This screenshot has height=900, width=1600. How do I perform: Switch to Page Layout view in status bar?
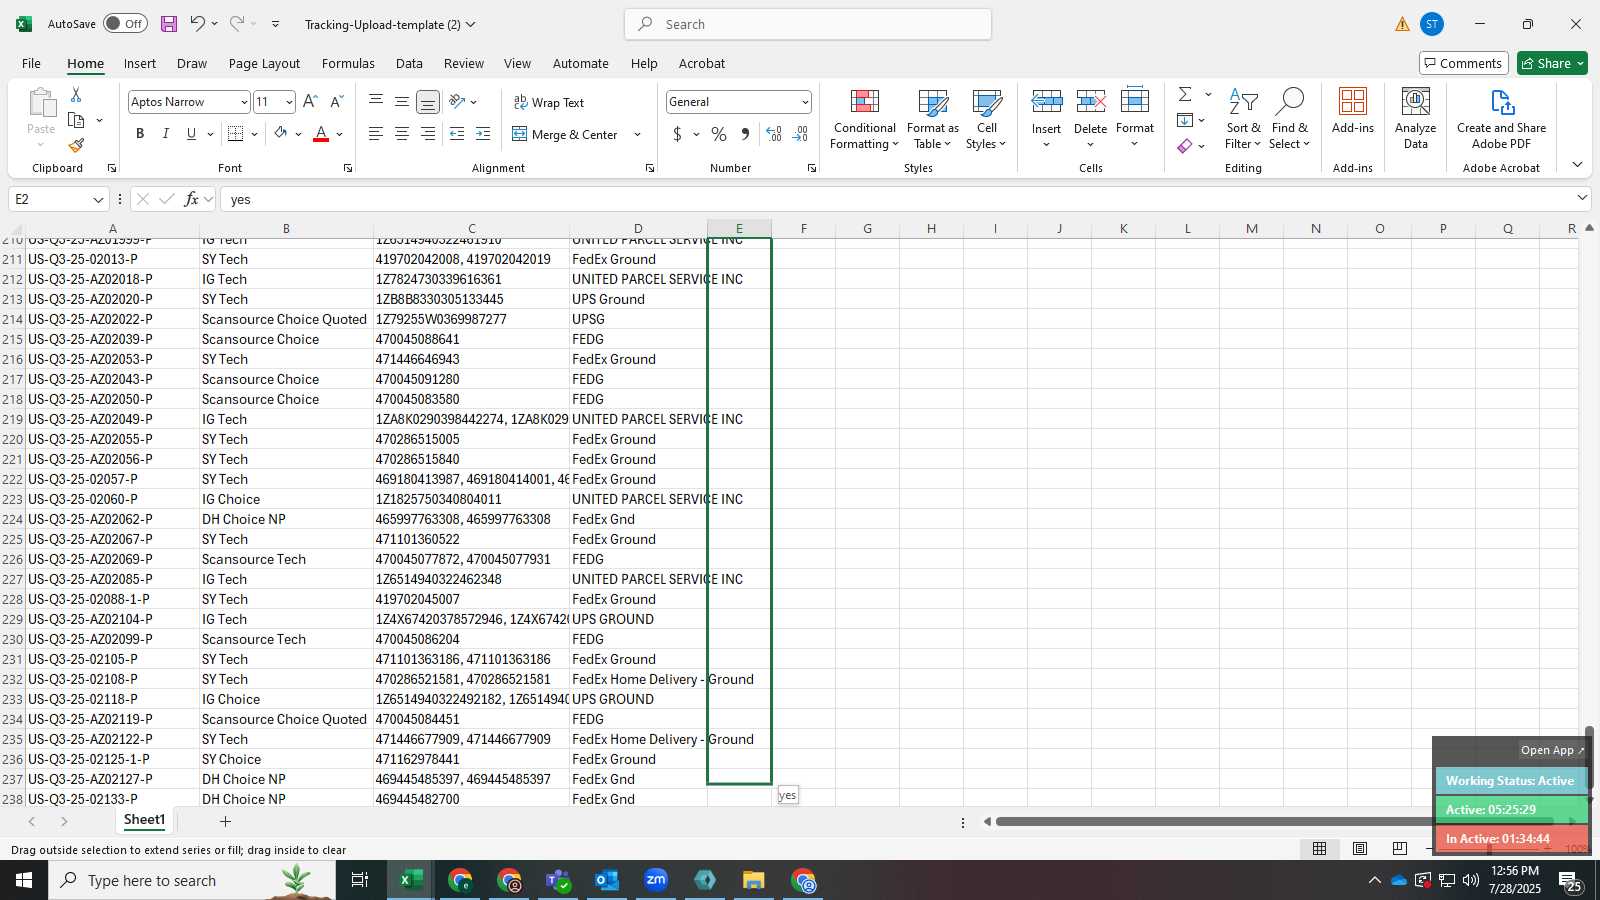(x=1360, y=849)
